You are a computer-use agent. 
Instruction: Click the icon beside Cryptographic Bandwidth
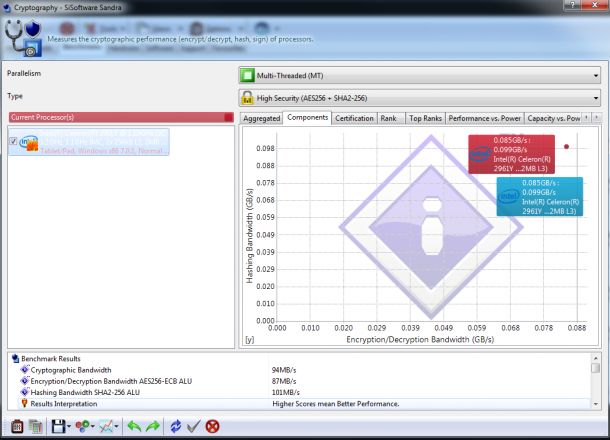click(x=25, y=370)
